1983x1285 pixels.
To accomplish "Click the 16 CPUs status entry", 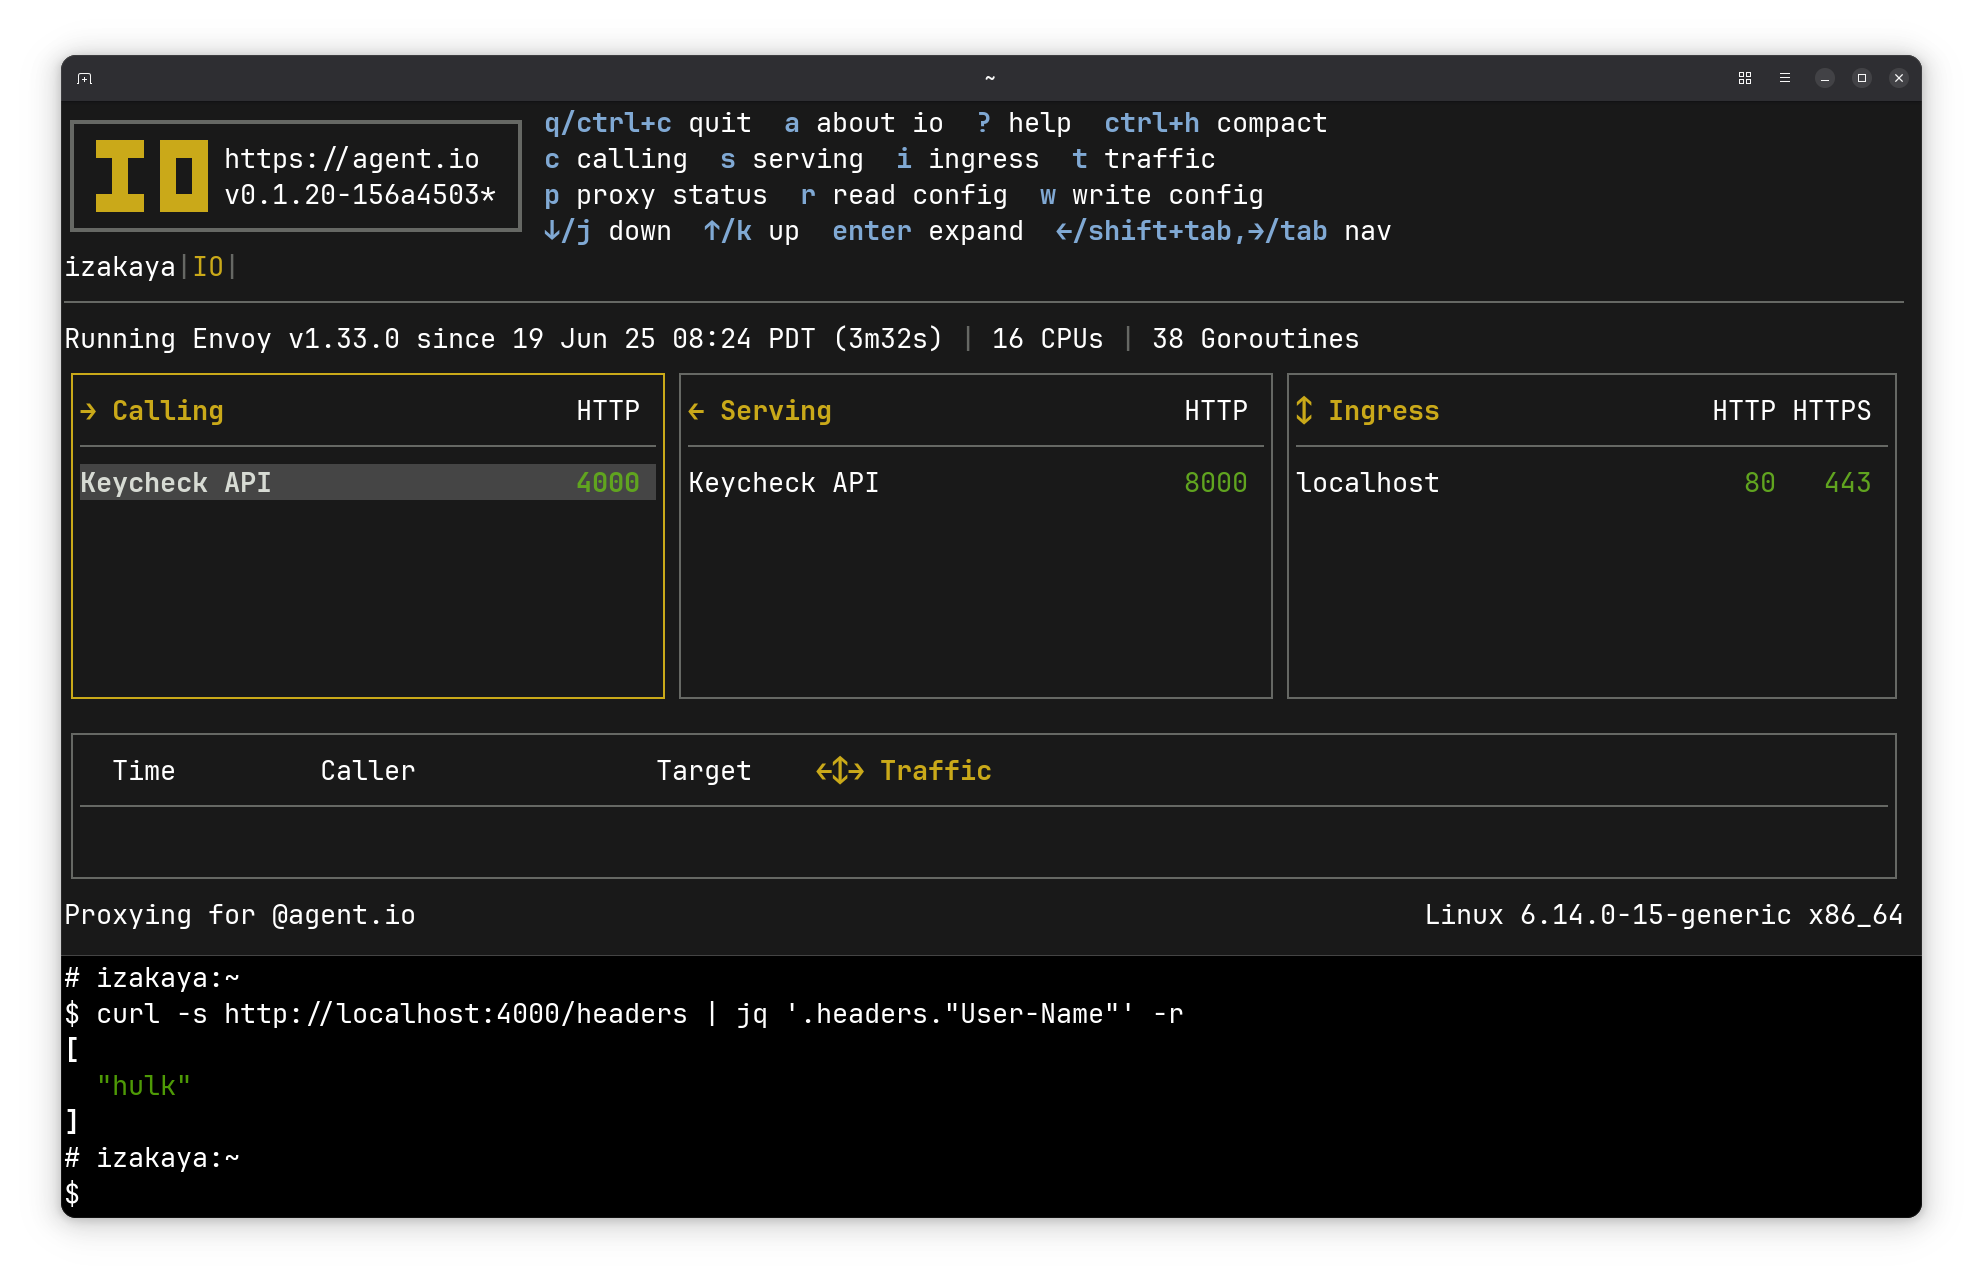I will [1048, 339].
